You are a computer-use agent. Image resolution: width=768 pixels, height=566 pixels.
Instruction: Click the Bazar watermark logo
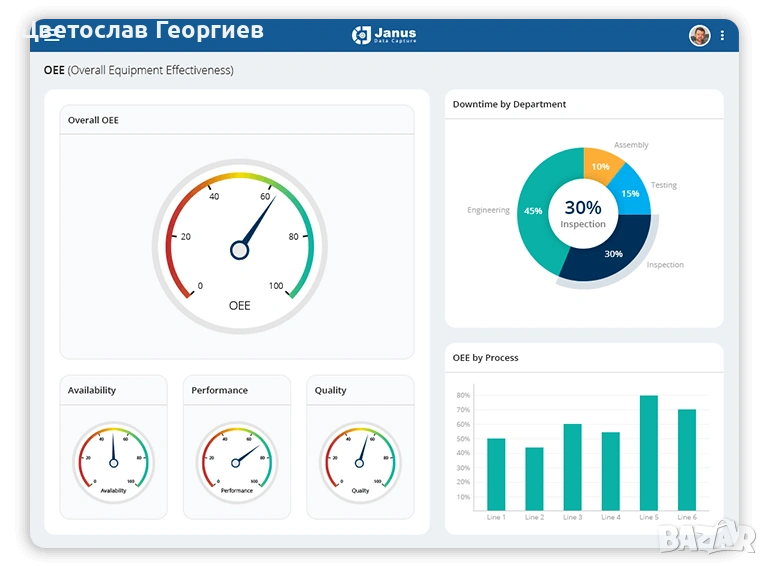tap(706, 538)
